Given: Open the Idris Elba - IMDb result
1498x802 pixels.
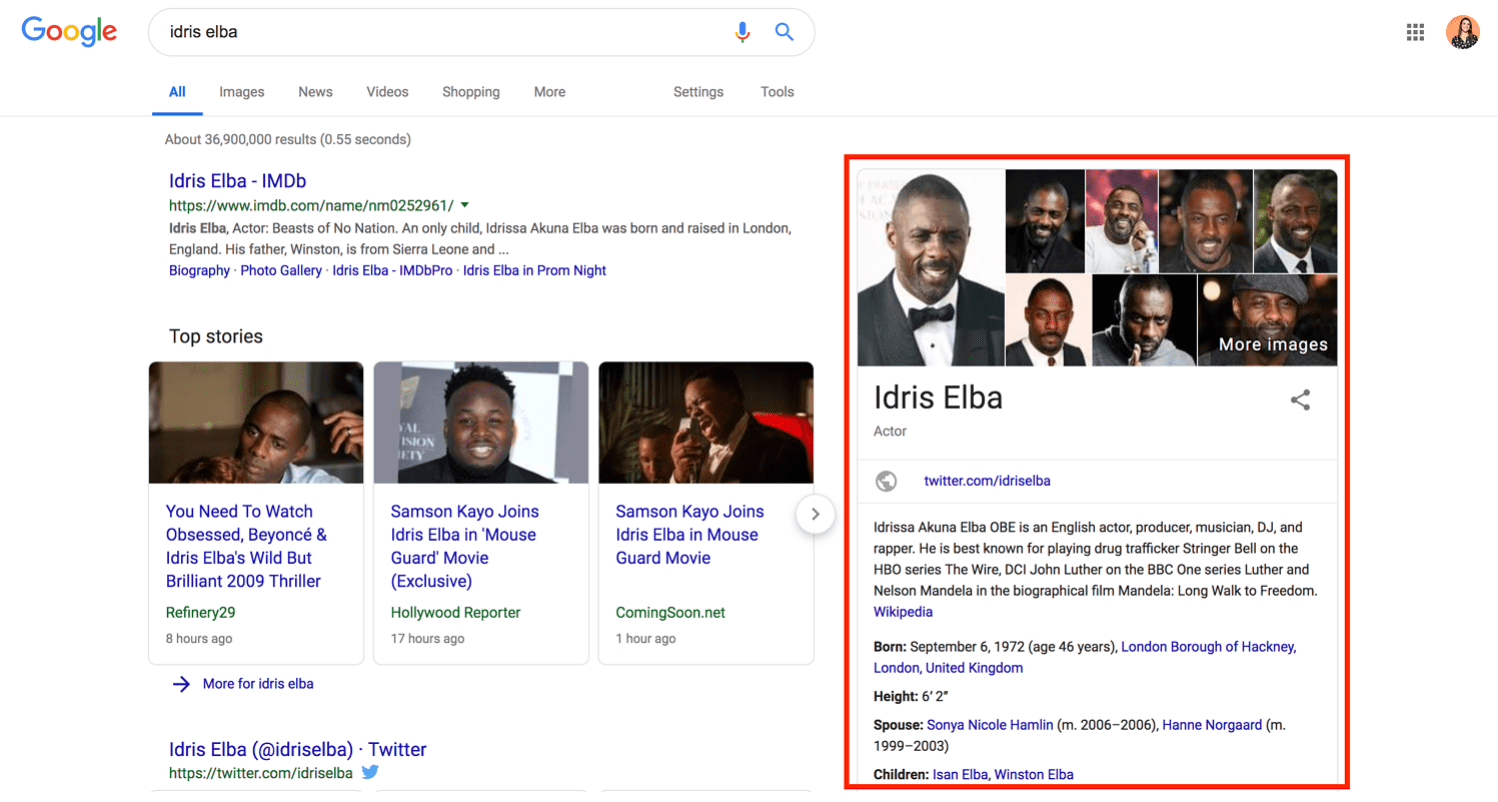Looking at the screenshot, I should [x=237, y=181].
